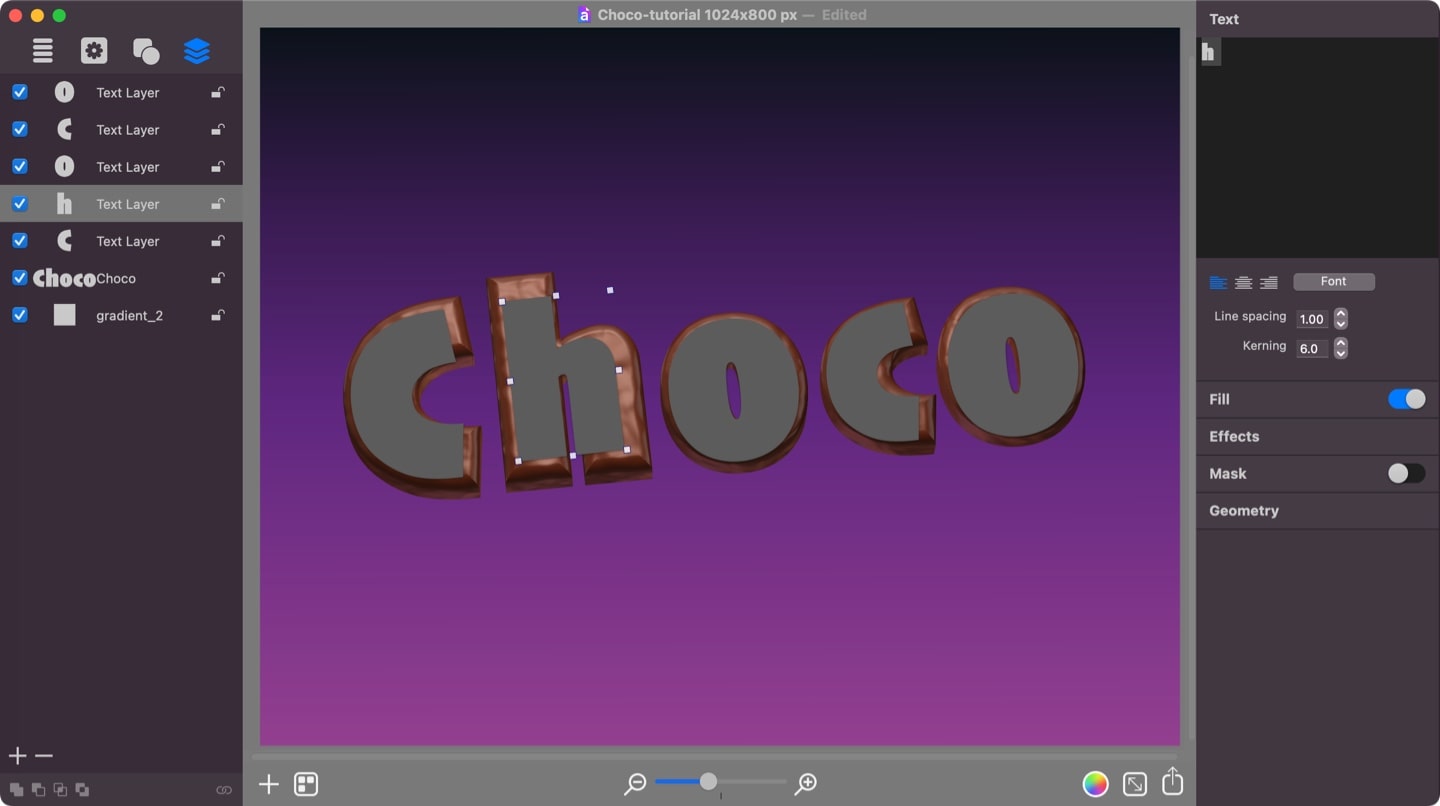Click the canvas resize icon near bottom right
The width and height of the screenshot is (1440, 806).
point(1134,784)
